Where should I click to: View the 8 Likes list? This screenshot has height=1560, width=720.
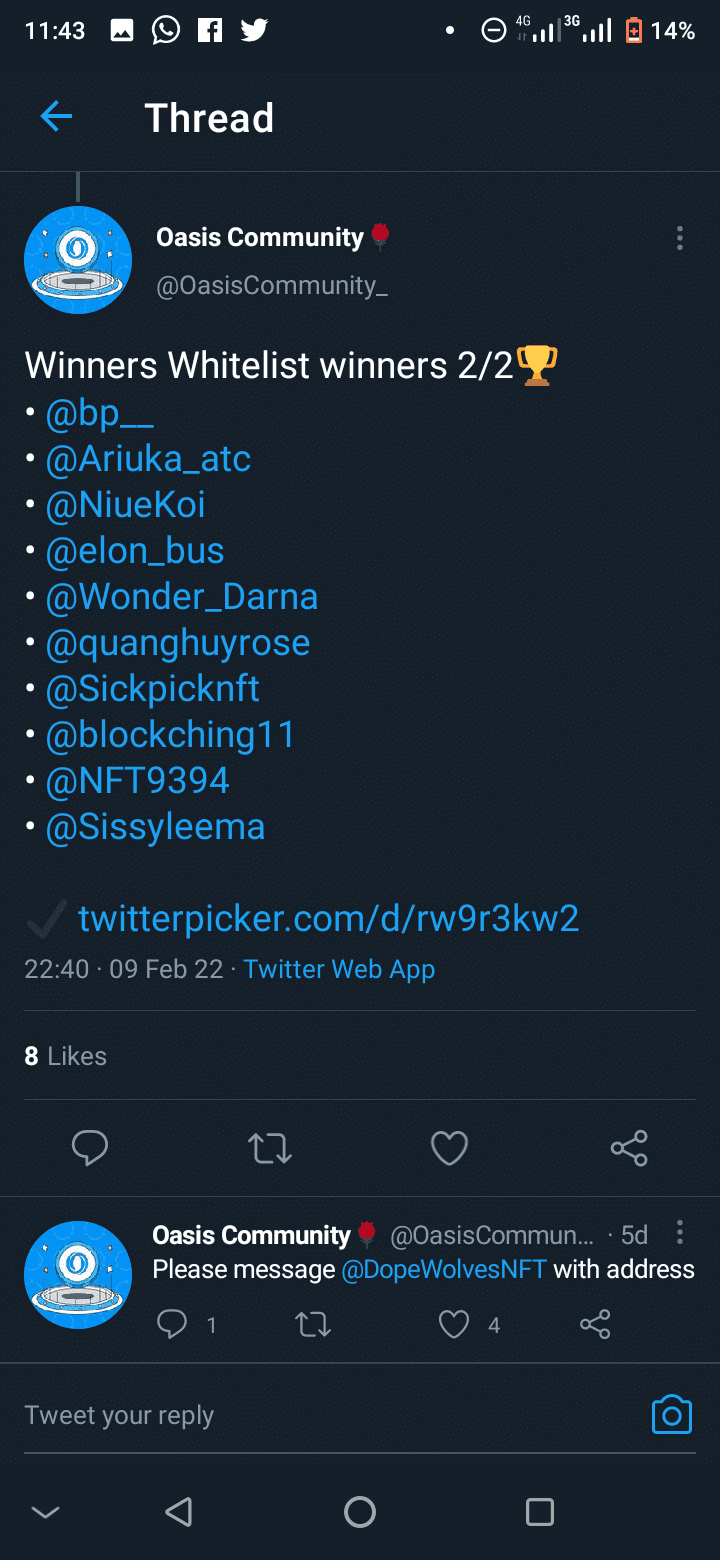click(65, 1056)
